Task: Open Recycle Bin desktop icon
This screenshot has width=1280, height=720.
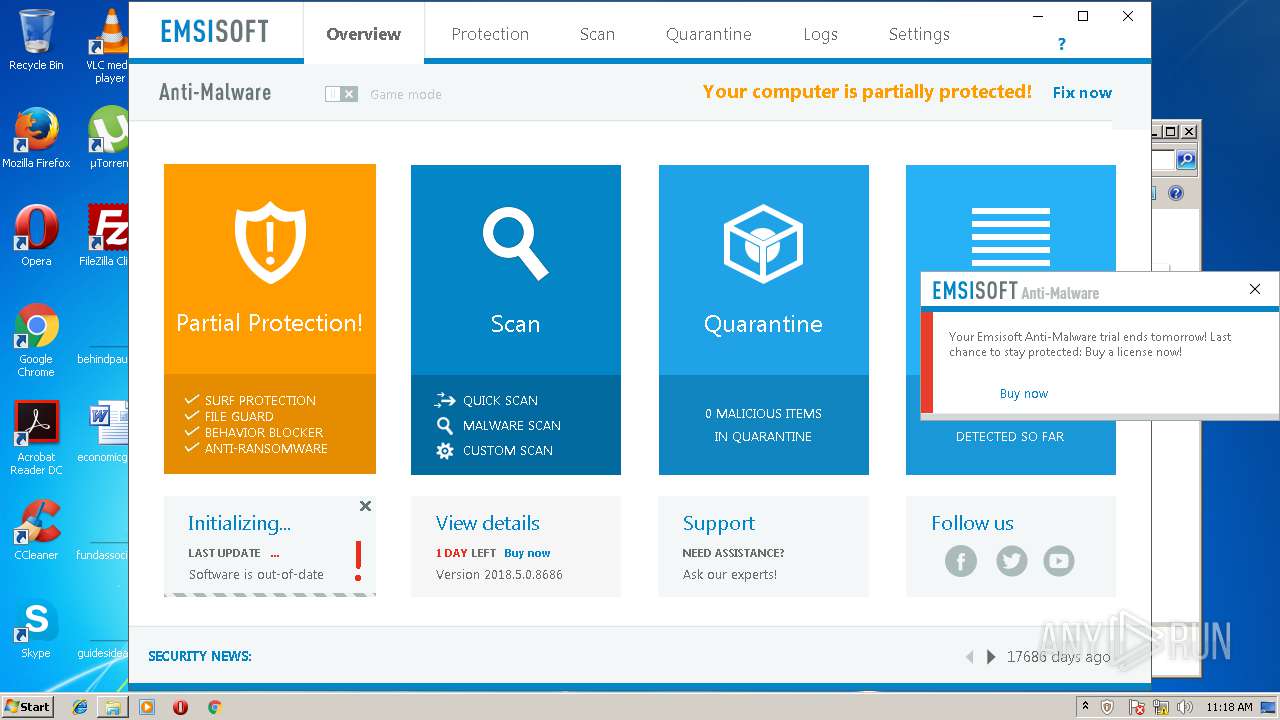Action: pyautogui.click(x=36, y=40)
